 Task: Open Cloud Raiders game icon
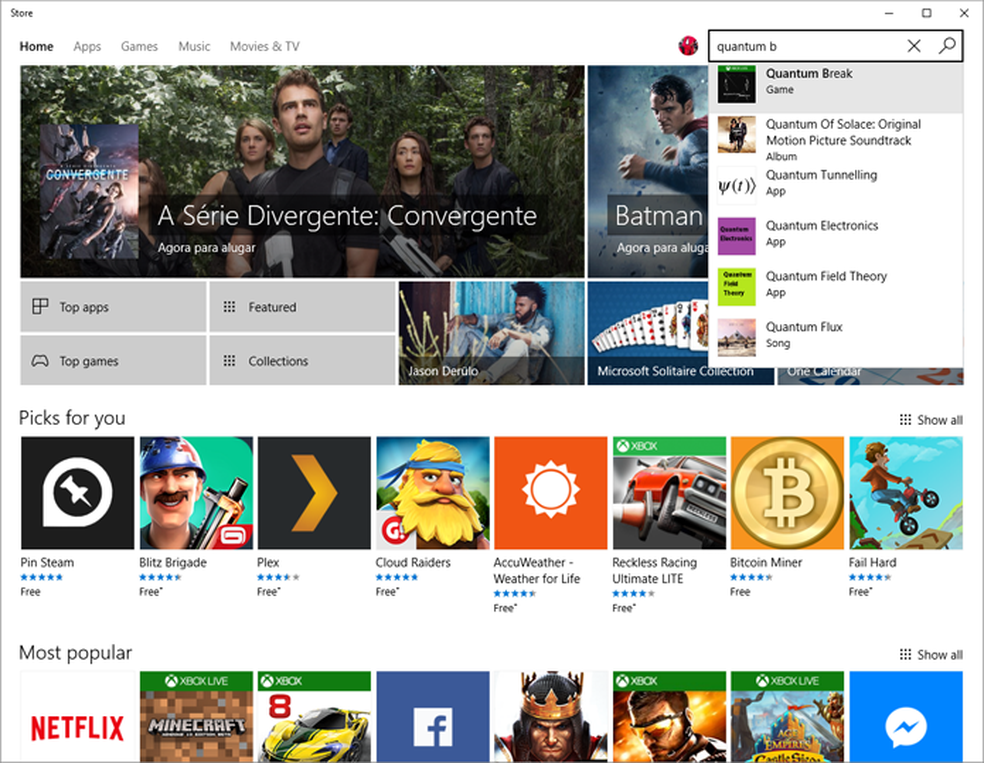433,493
